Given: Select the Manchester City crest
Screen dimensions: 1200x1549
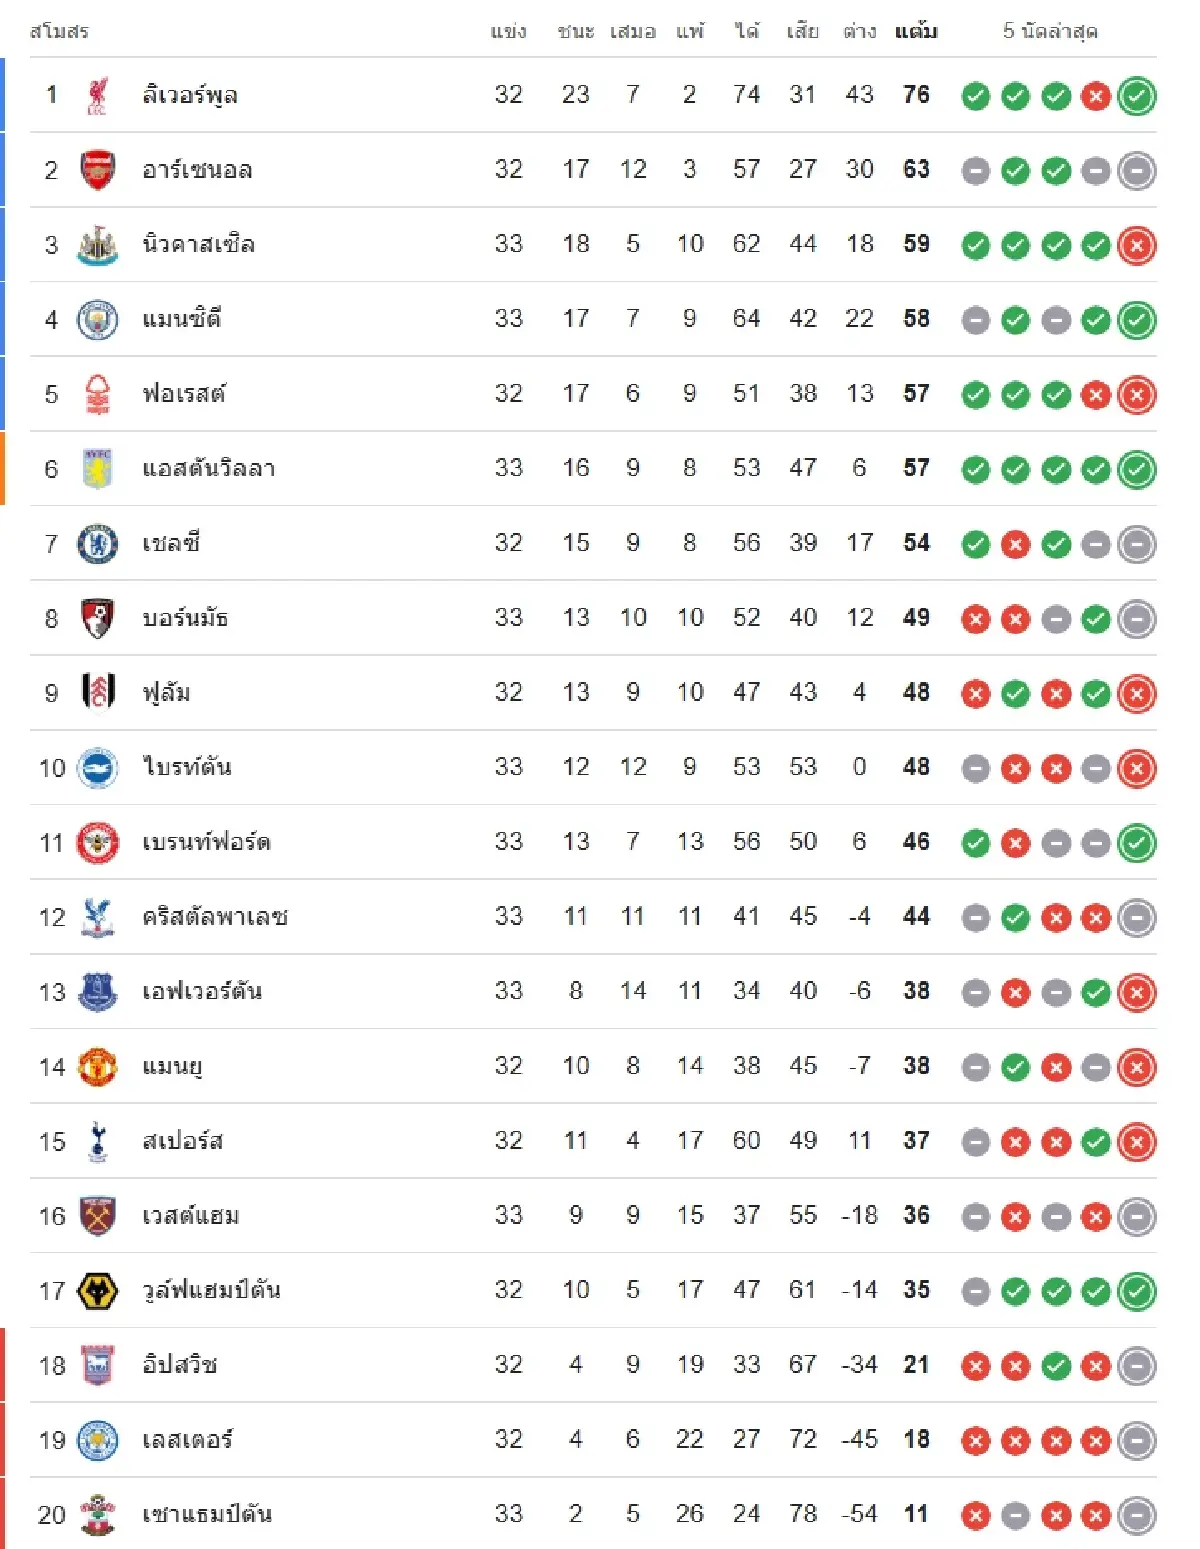Looking at the screenshot, I should click(x=96, y=319).
